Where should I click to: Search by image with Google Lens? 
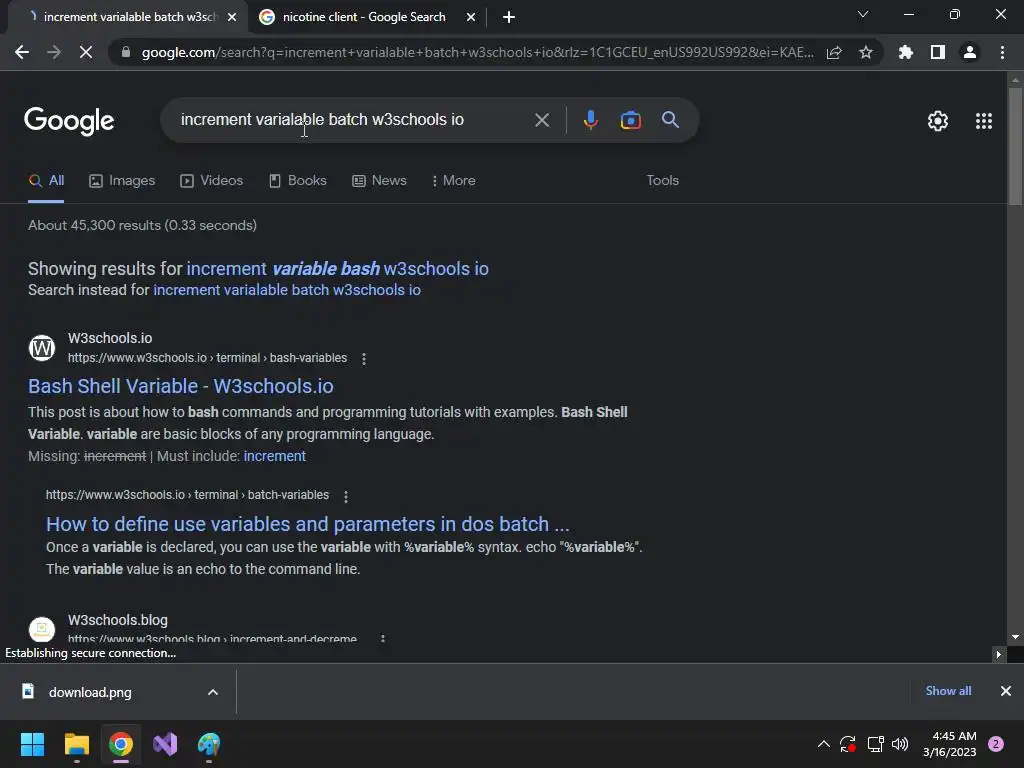tap(631, 120)
